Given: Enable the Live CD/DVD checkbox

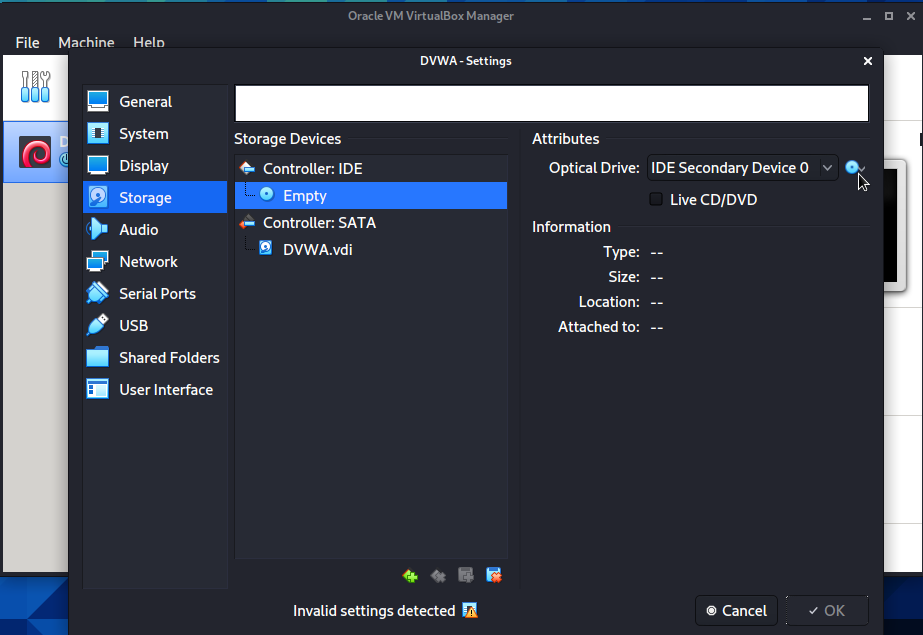Looking at the screenshot, I should click(656, 199).
